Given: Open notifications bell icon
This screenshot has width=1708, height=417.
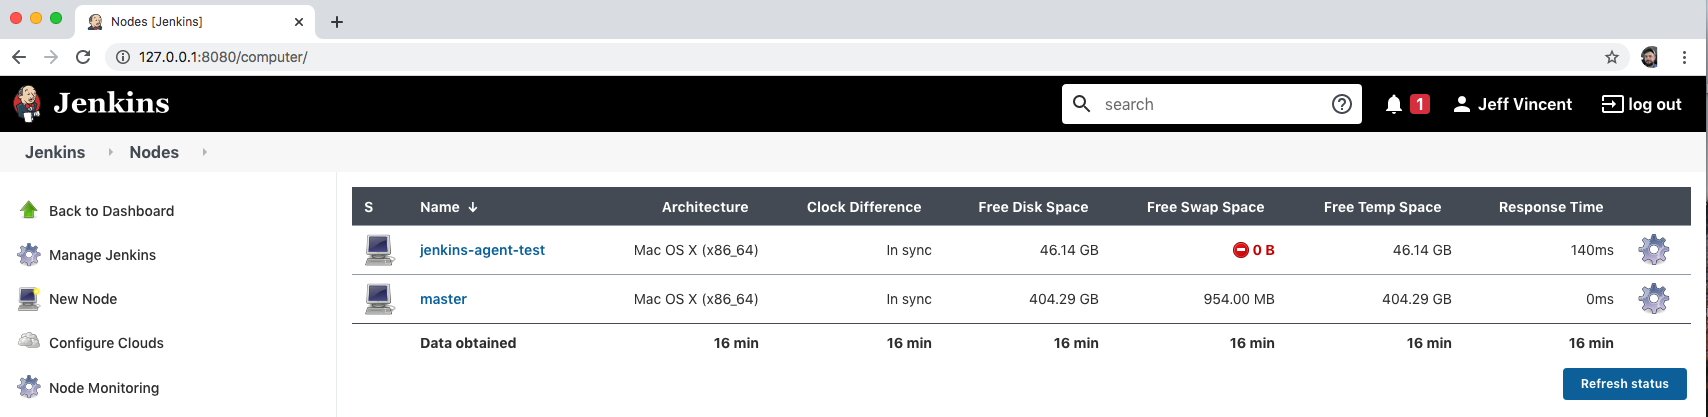Looking at the screenshot, I should coord(1394,104).
